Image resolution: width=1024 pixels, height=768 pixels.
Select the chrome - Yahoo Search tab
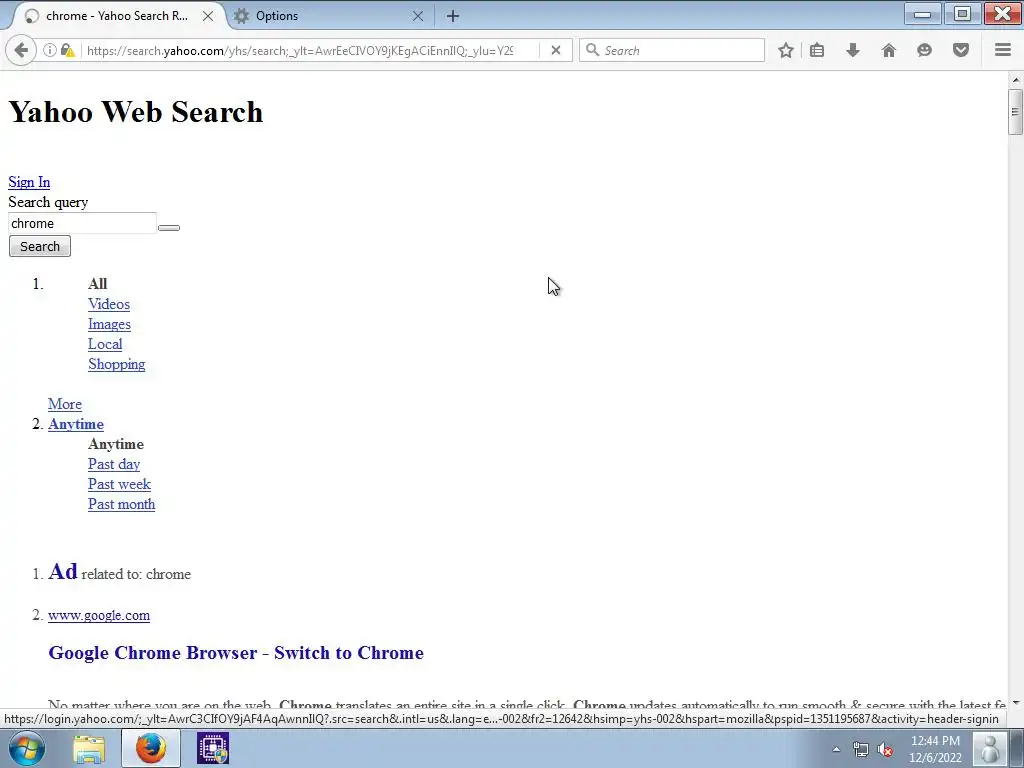[x=118, y=16]
